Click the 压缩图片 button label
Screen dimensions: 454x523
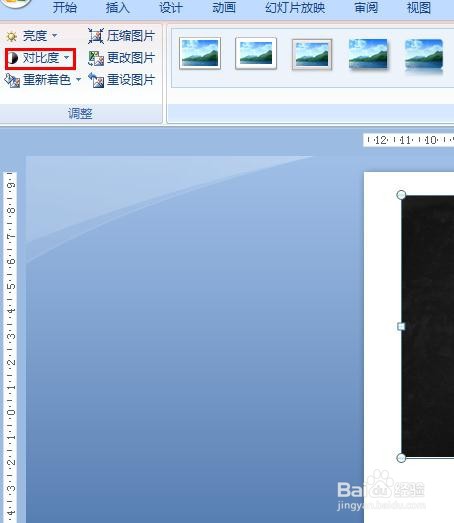click(x=131, y=36)
